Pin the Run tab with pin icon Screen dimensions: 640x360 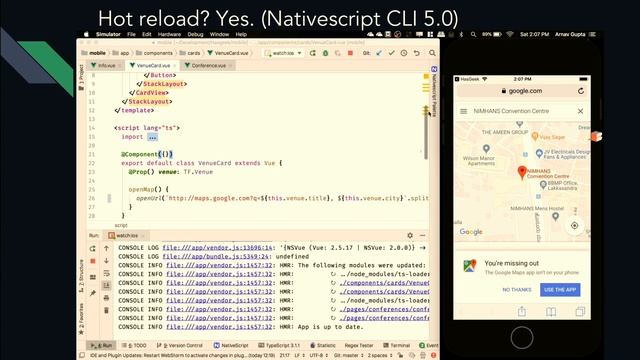coord(93,293)
